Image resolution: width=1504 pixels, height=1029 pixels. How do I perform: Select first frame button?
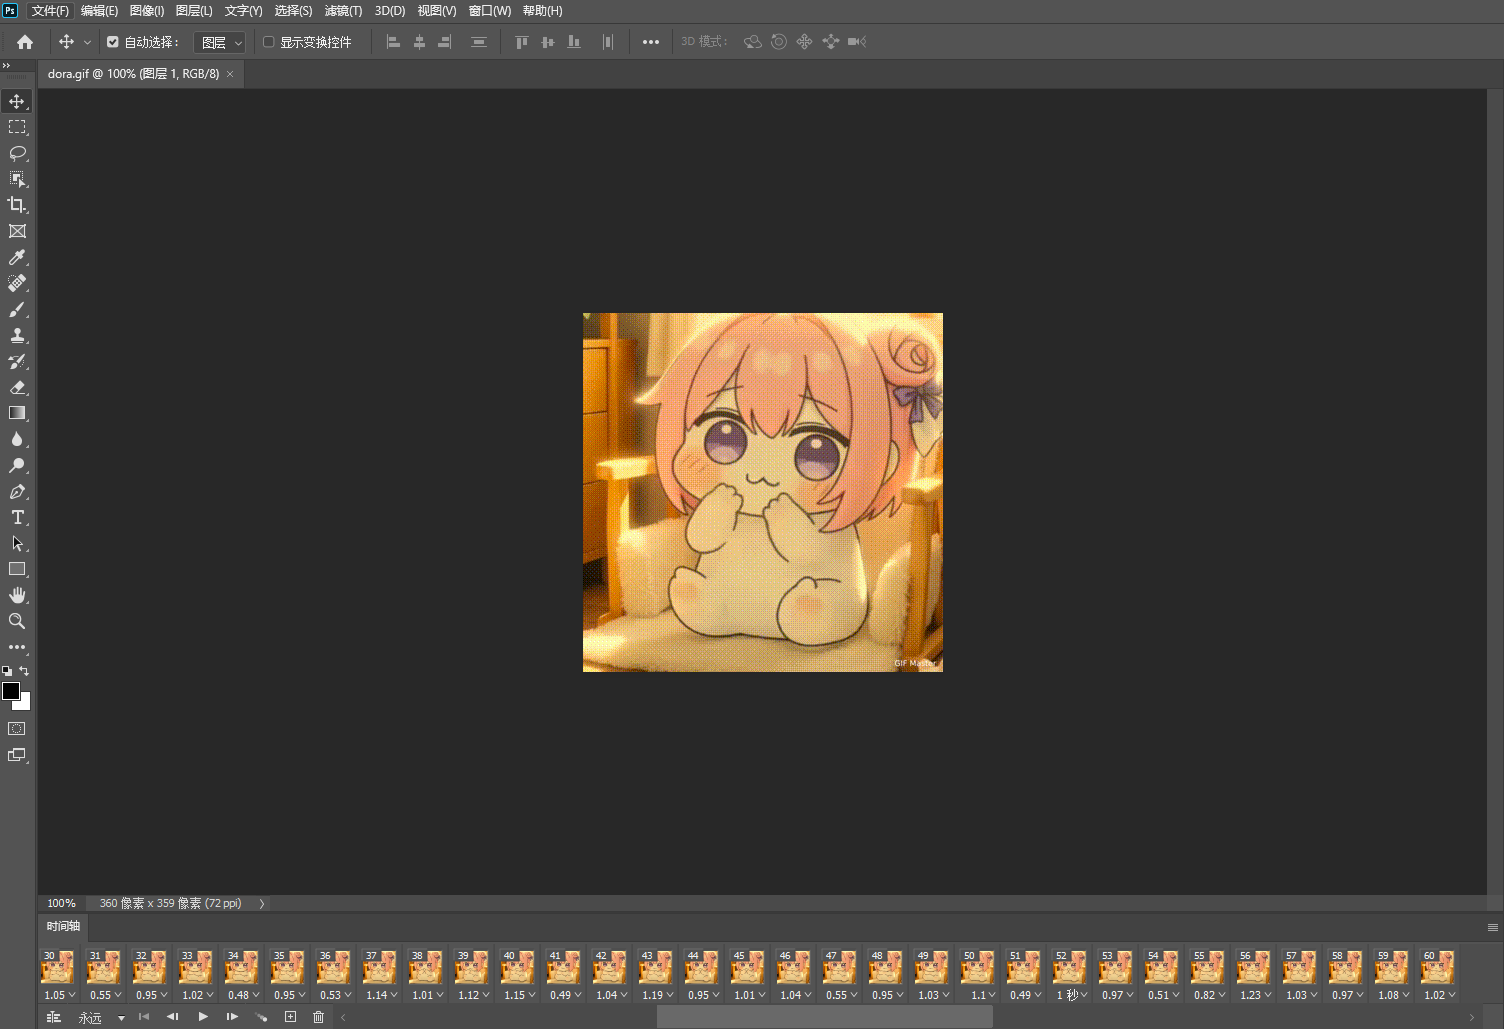(x=143, y=1017)
